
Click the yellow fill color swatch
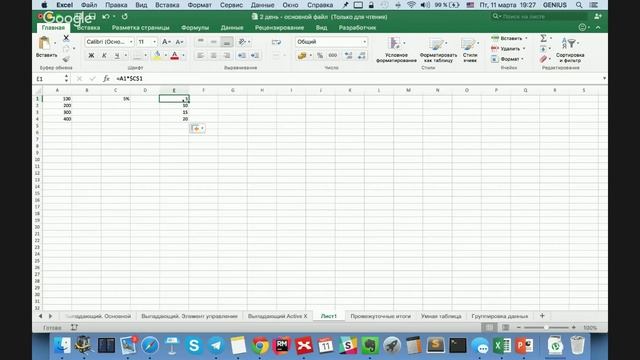(157, 56)
